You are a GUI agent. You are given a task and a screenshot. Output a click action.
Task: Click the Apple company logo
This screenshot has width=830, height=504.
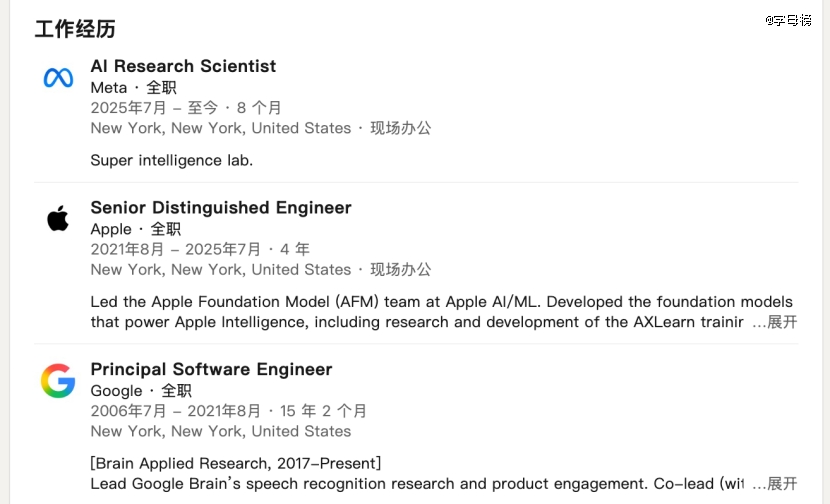pyautogui.click(x=58, y=218)
